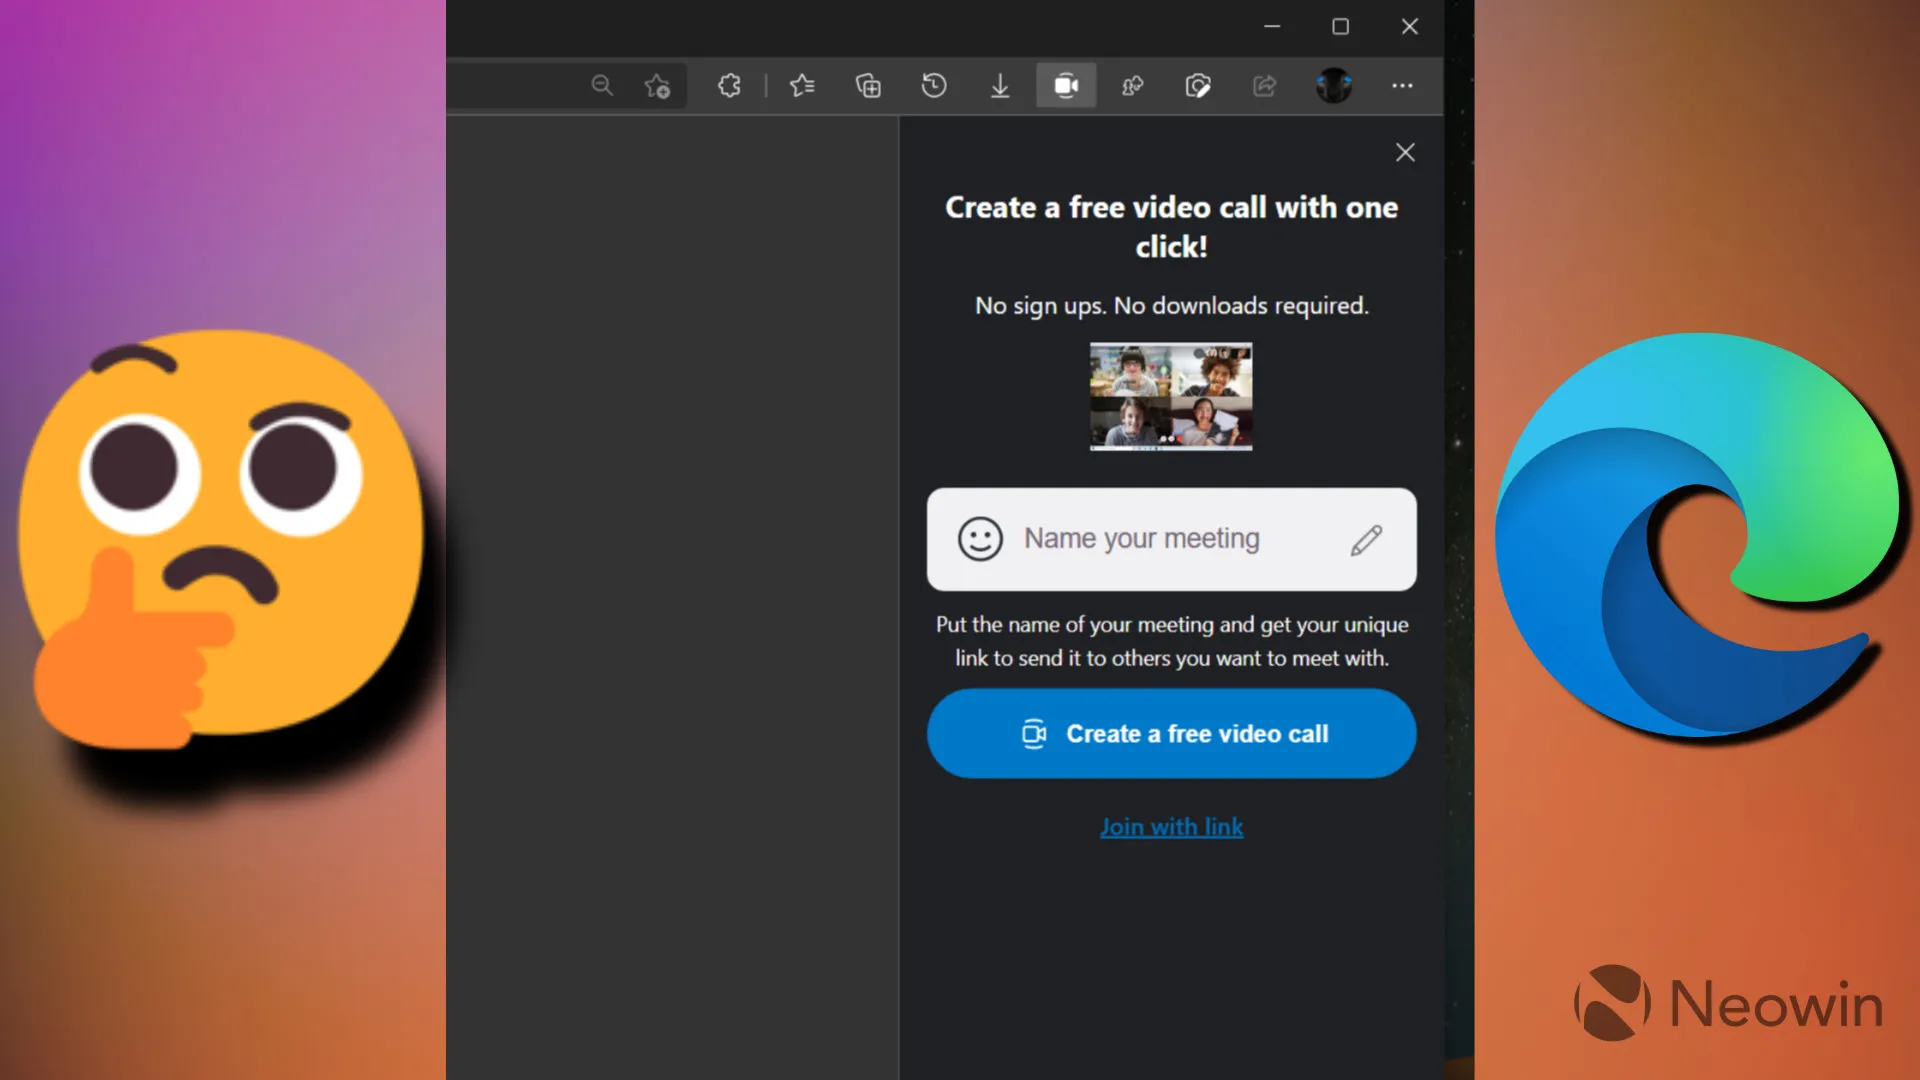The image size is (1920, 1080).
Task: Open the Favorites list icon
Action: coord(802,85)
